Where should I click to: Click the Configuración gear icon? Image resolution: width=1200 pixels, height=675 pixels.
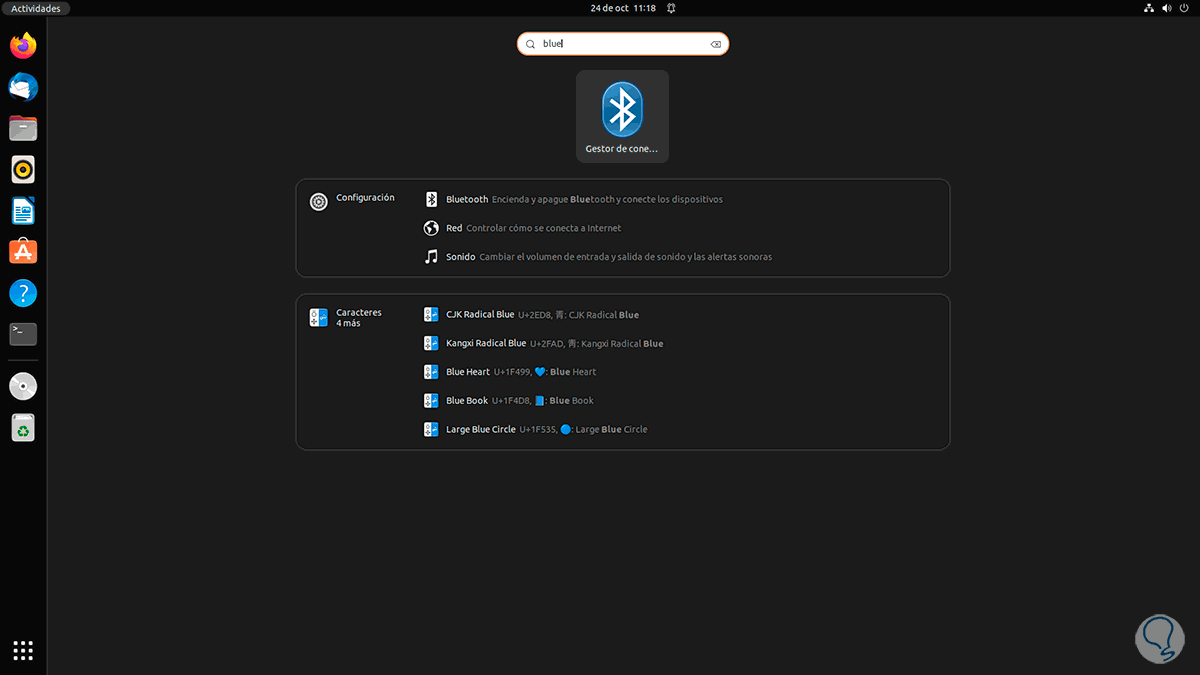click(x=319, y=202)
